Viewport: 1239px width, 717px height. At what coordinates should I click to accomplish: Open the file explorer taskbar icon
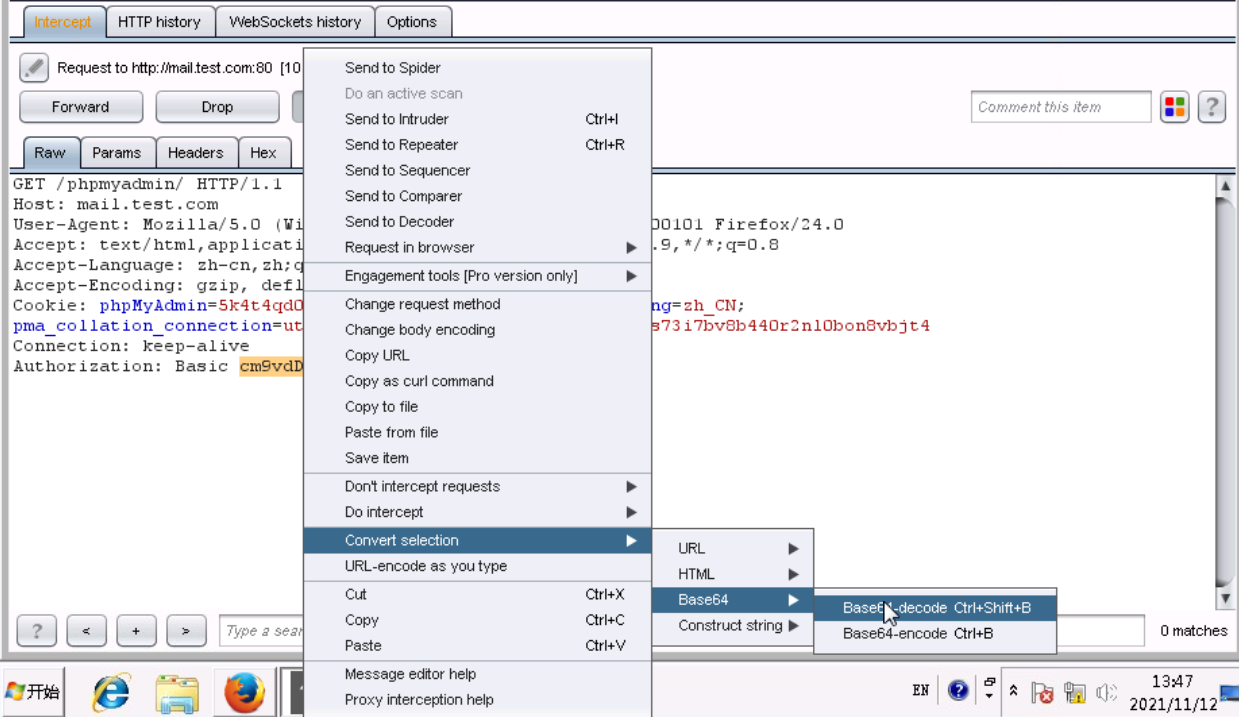(x=177, y=692)
